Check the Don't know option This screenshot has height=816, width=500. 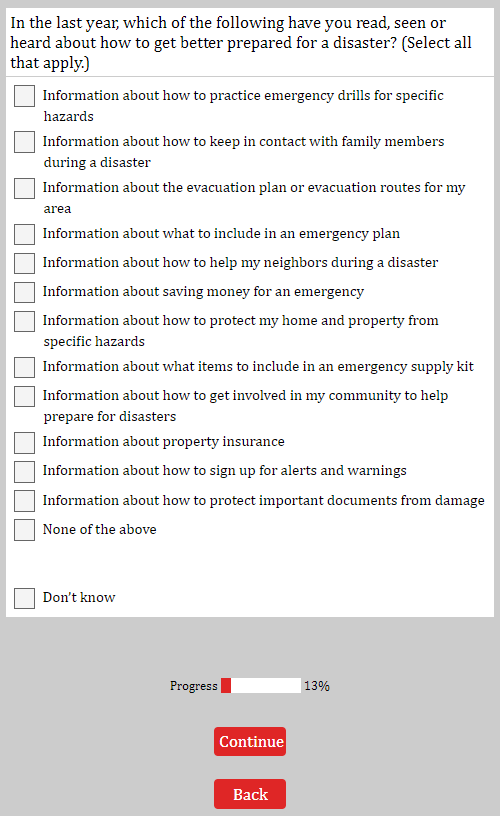point(24,598)
